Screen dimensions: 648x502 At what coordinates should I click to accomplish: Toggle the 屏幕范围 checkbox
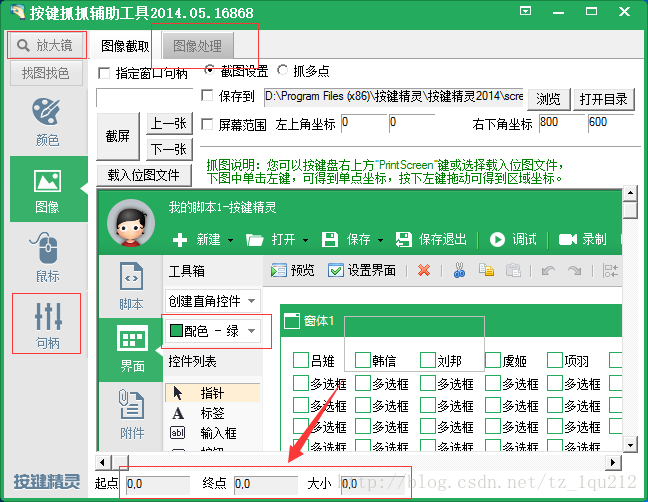coord(207,124)
